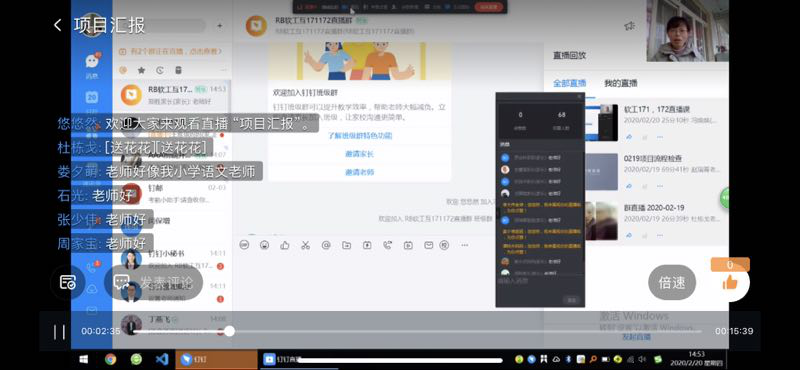Select the scissors screenshot tool
Viewport: 800px width, 370px height.
point(305,245)
